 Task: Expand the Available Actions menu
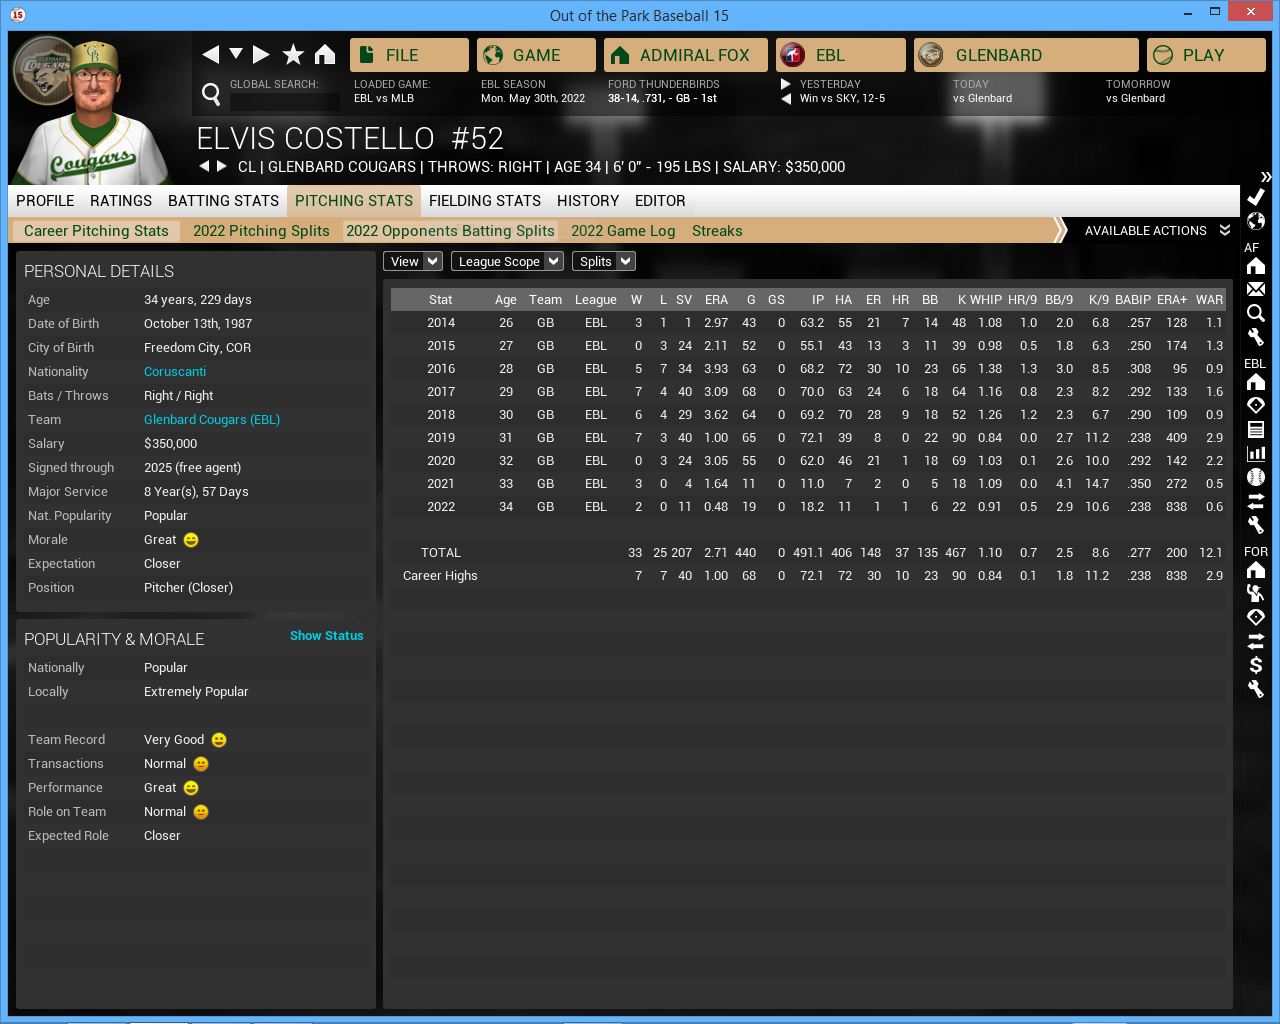1157,230
